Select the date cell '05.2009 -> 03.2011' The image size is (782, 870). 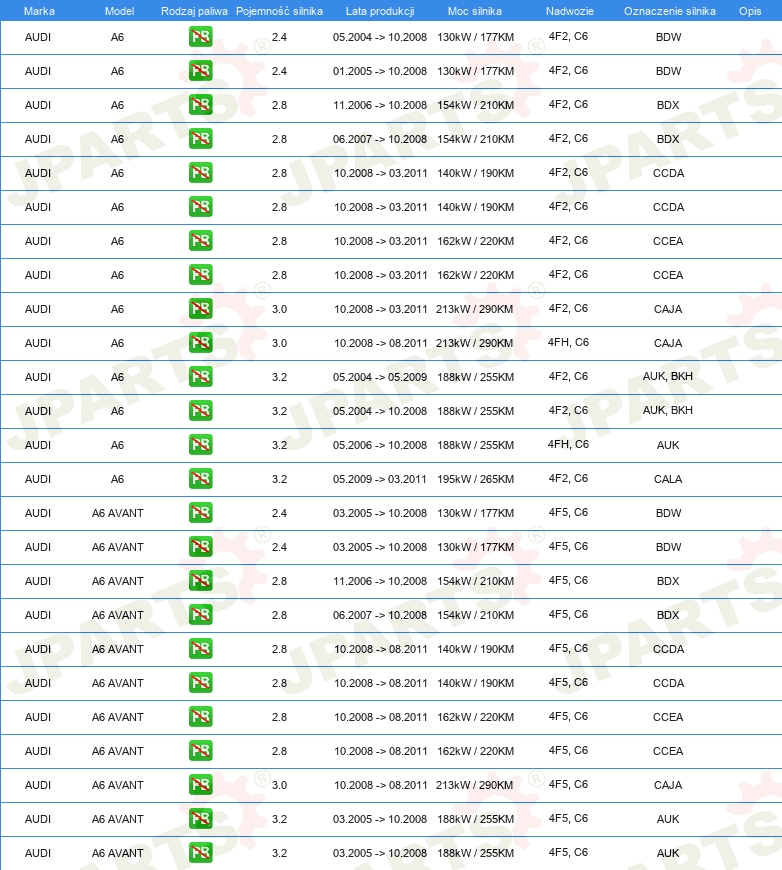[x=380, y=479]
